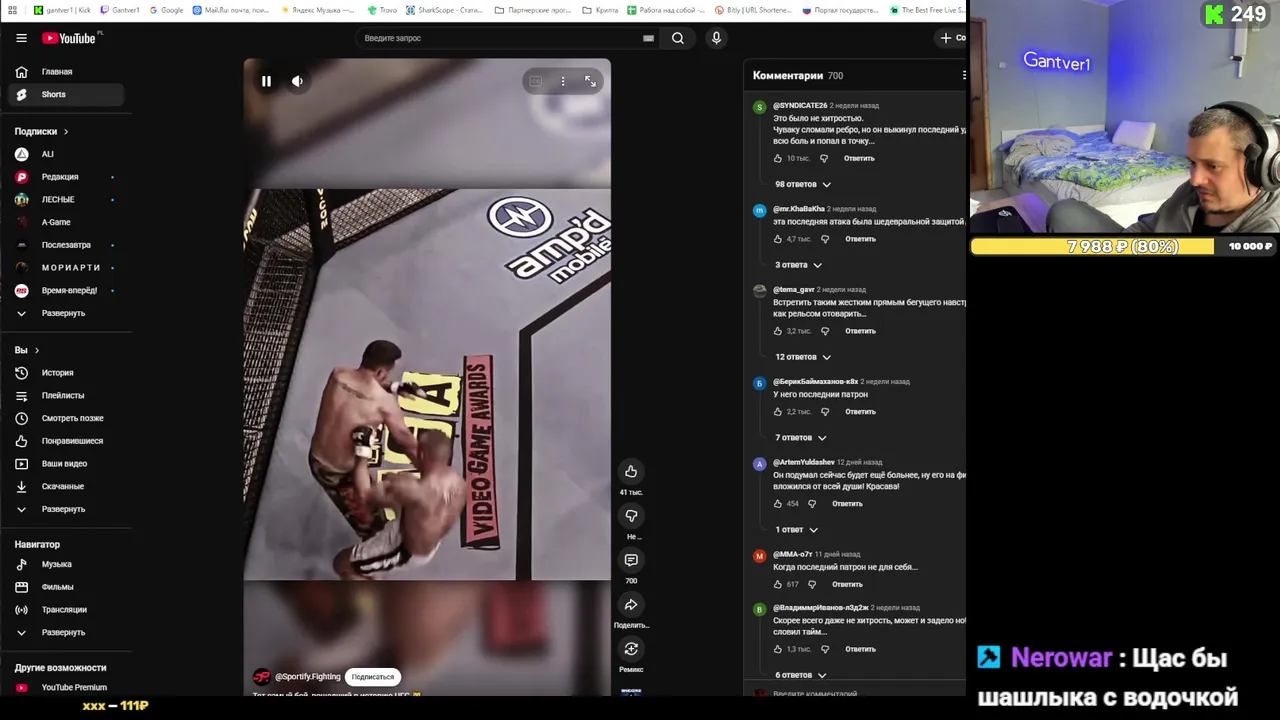Viewport: 1280px width, 720px height.
Task: Open Смотреть позже list
Action: coord(66,418)
